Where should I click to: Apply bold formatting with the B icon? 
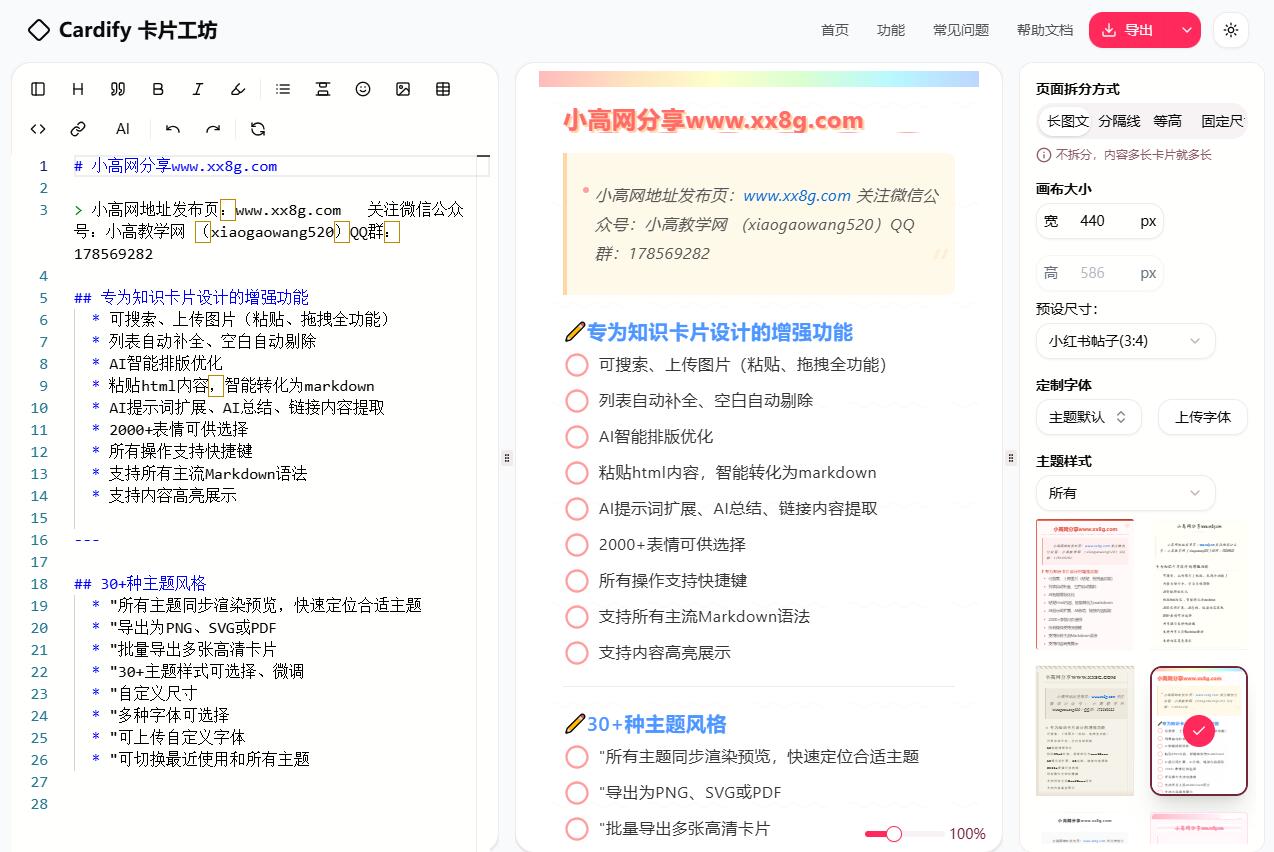tap(158, 89)
